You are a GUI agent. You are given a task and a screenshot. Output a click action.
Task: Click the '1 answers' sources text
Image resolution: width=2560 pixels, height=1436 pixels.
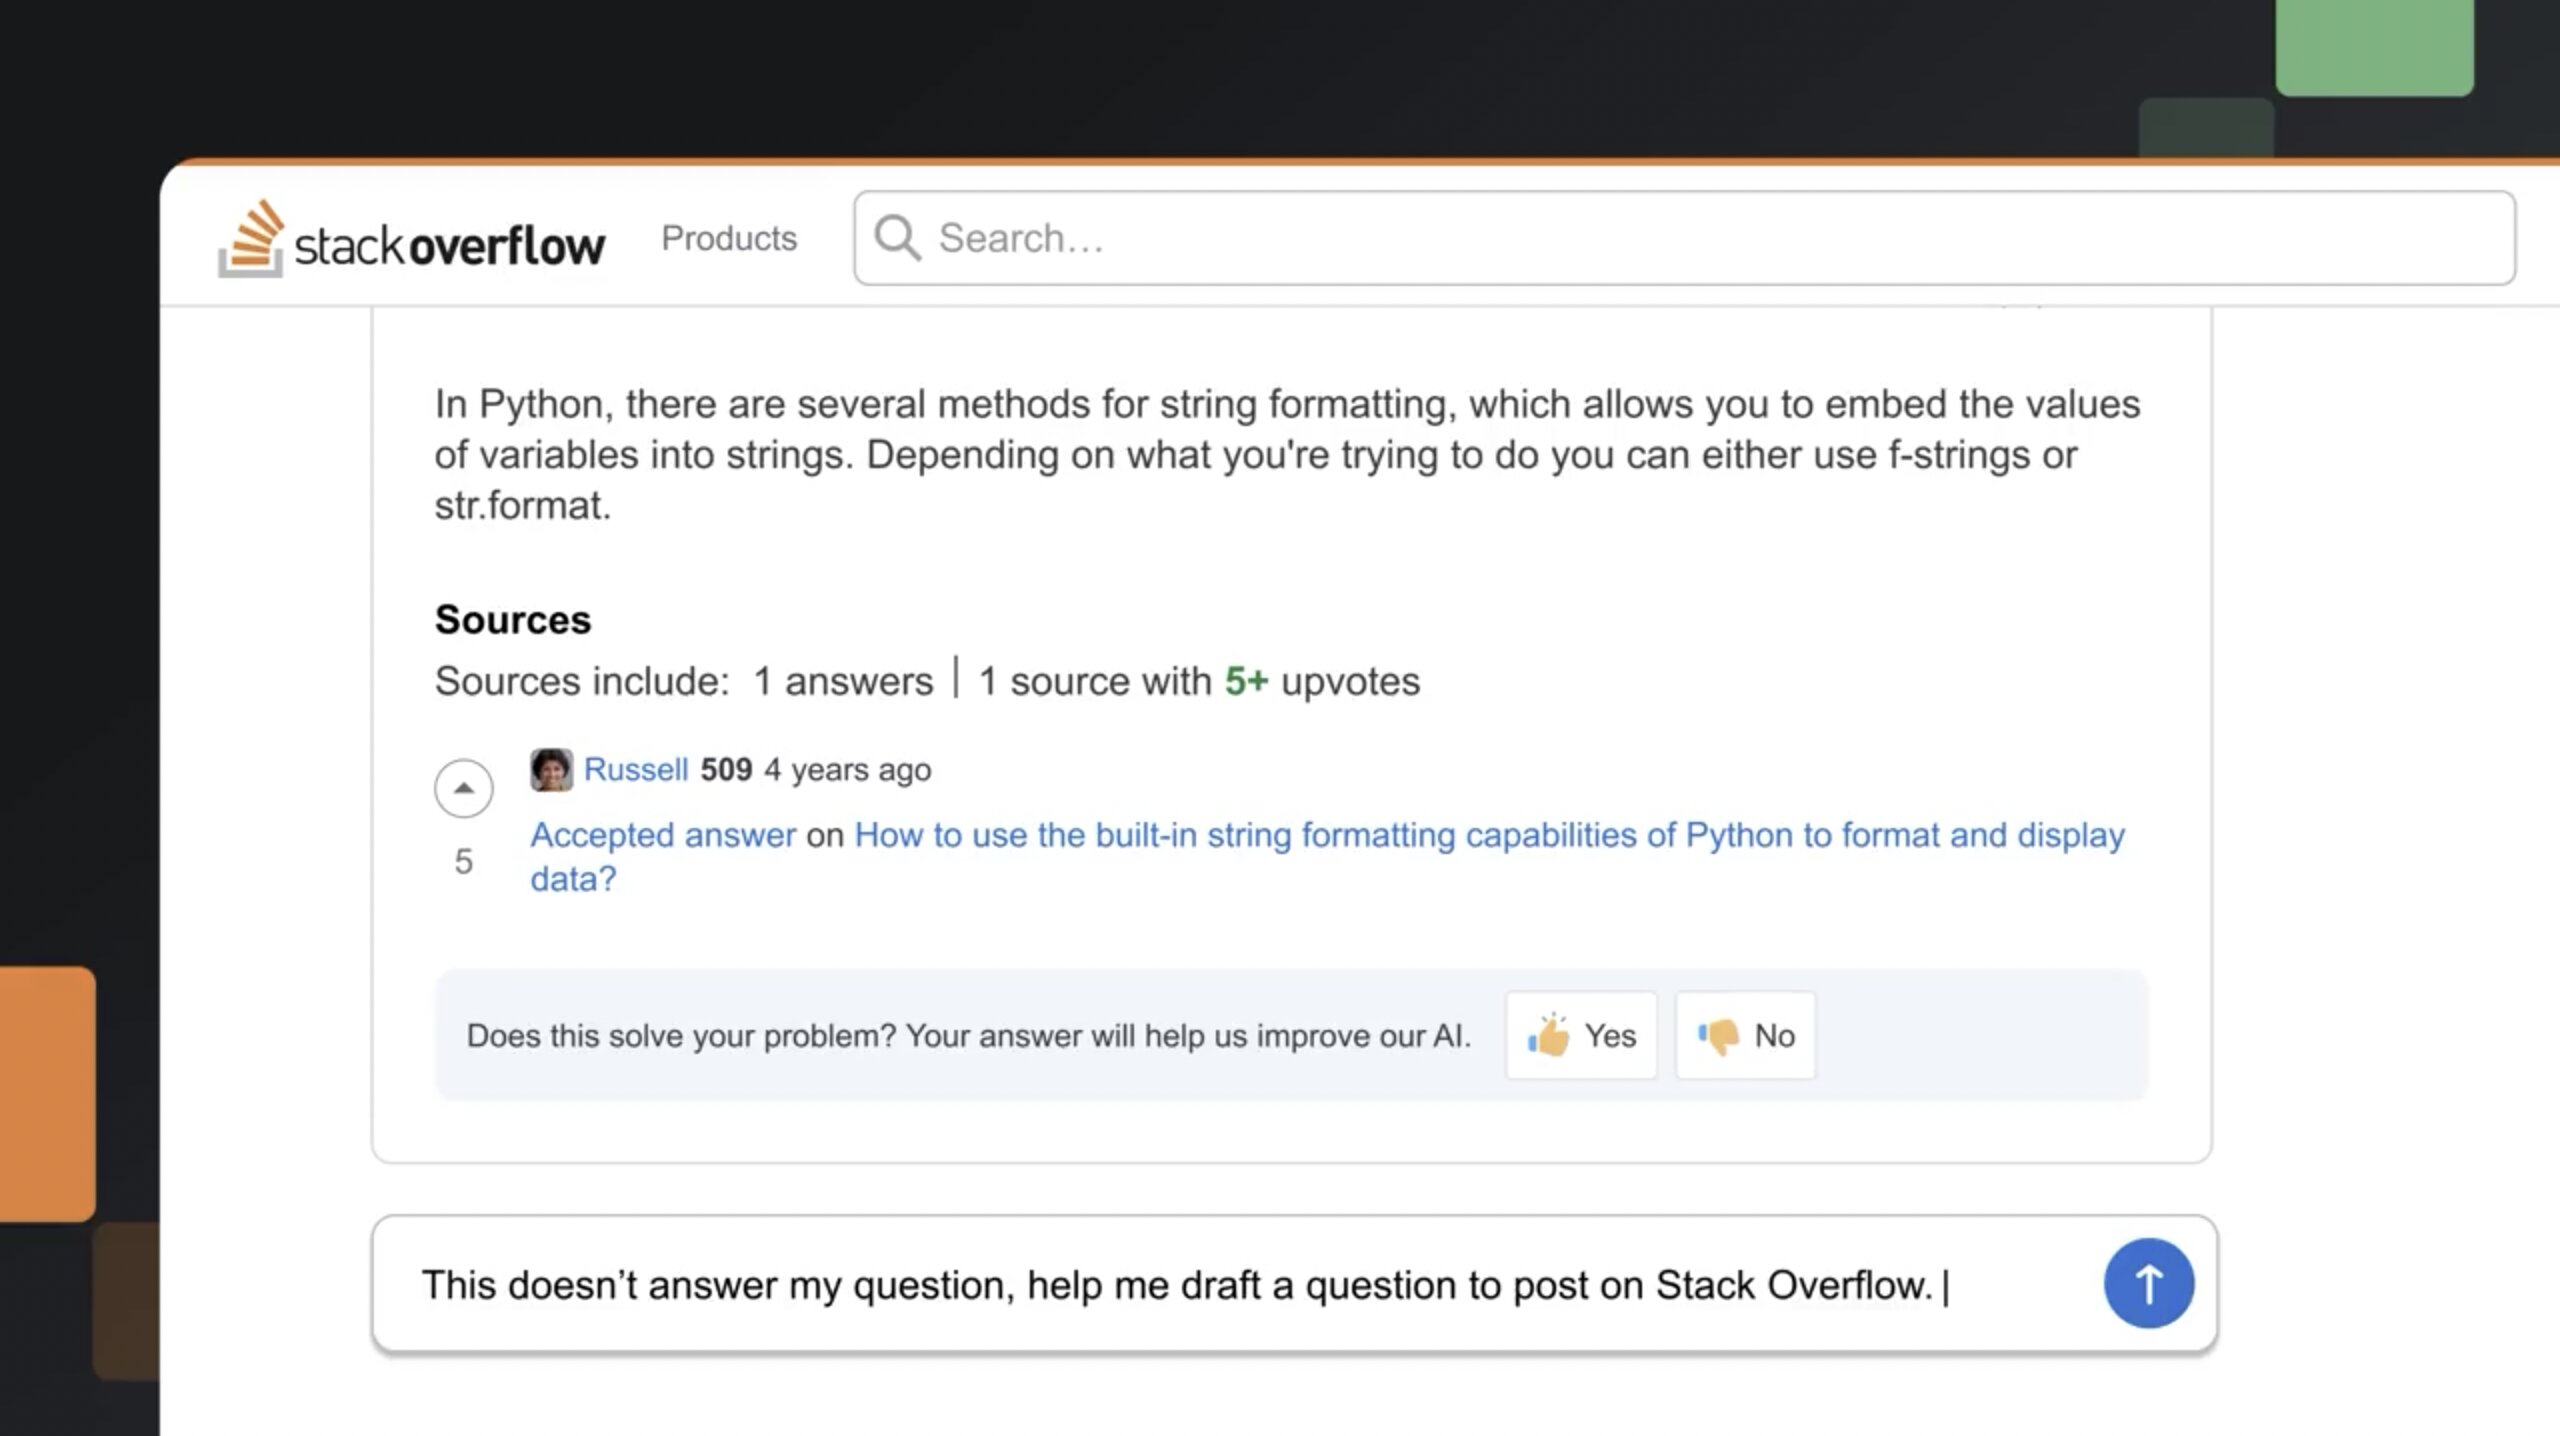[x=843, y=681]
